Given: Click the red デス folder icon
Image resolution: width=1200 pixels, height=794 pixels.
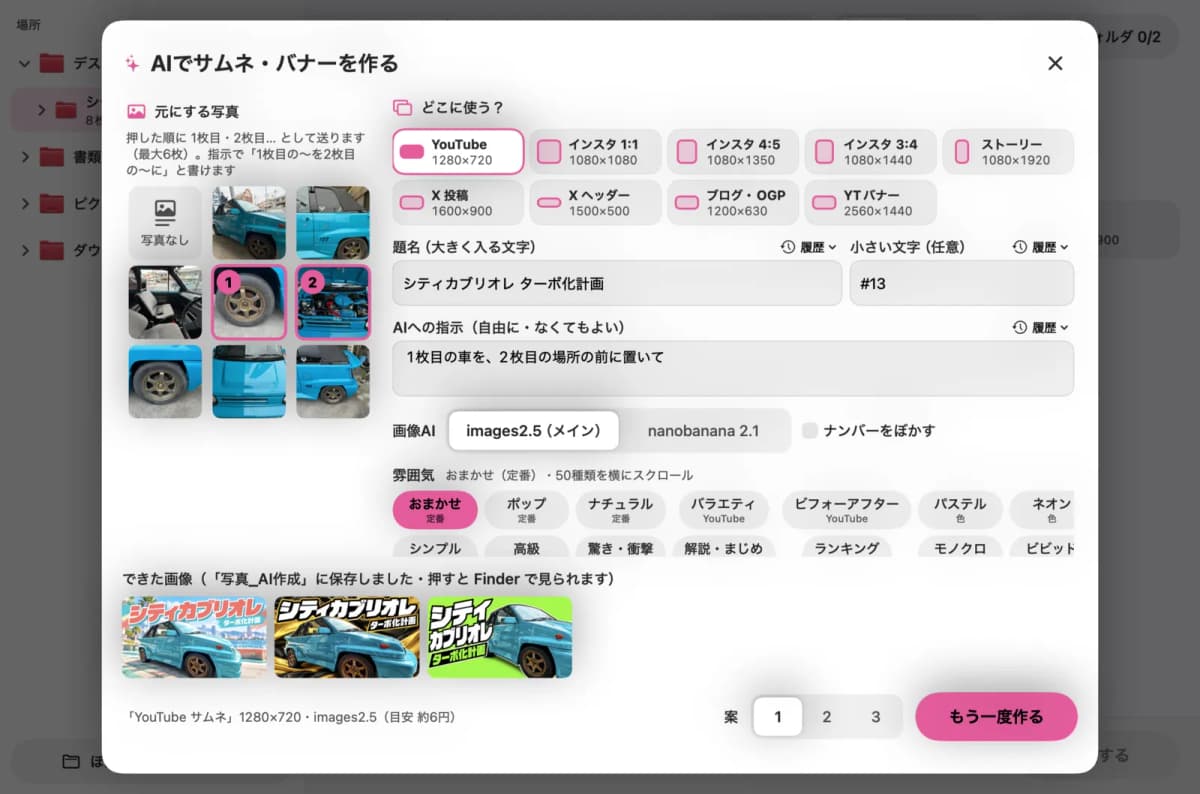Looking at the screenshot, I should [x=52, y=63].
